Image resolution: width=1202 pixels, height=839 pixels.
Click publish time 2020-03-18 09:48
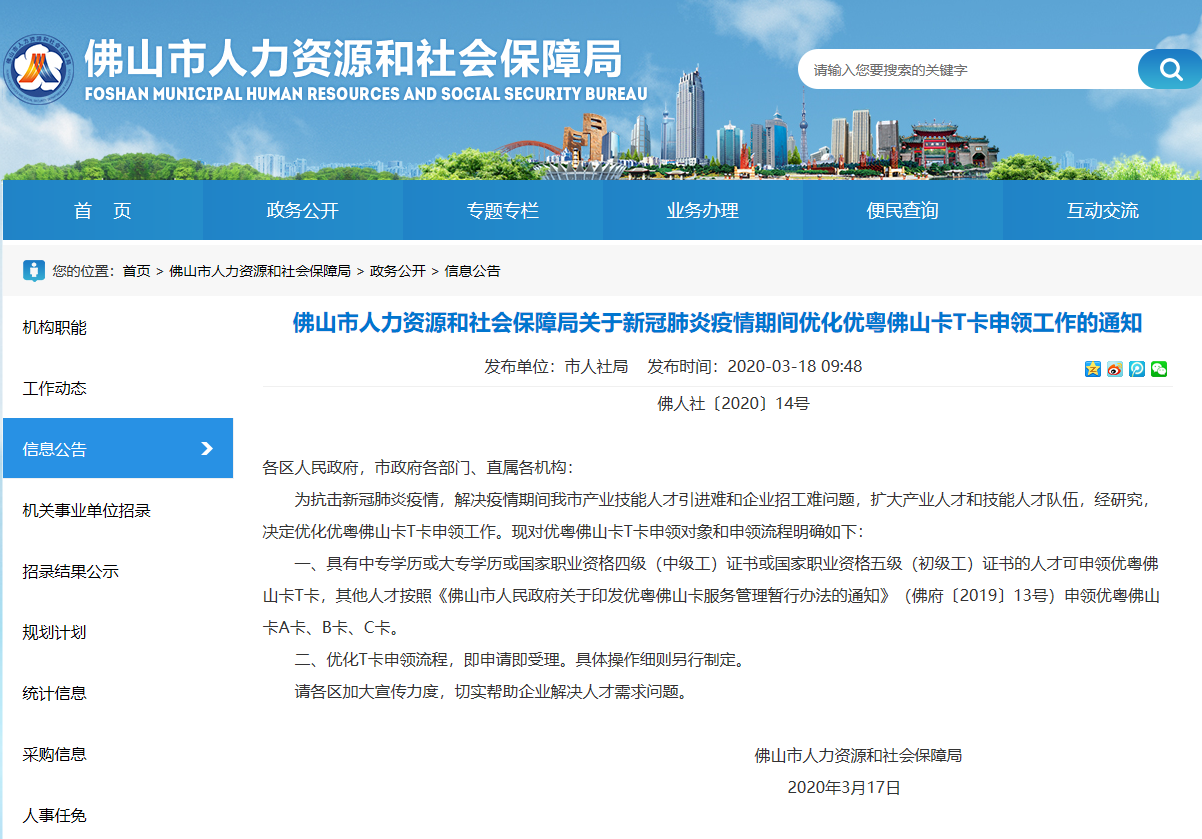[794, 367]
